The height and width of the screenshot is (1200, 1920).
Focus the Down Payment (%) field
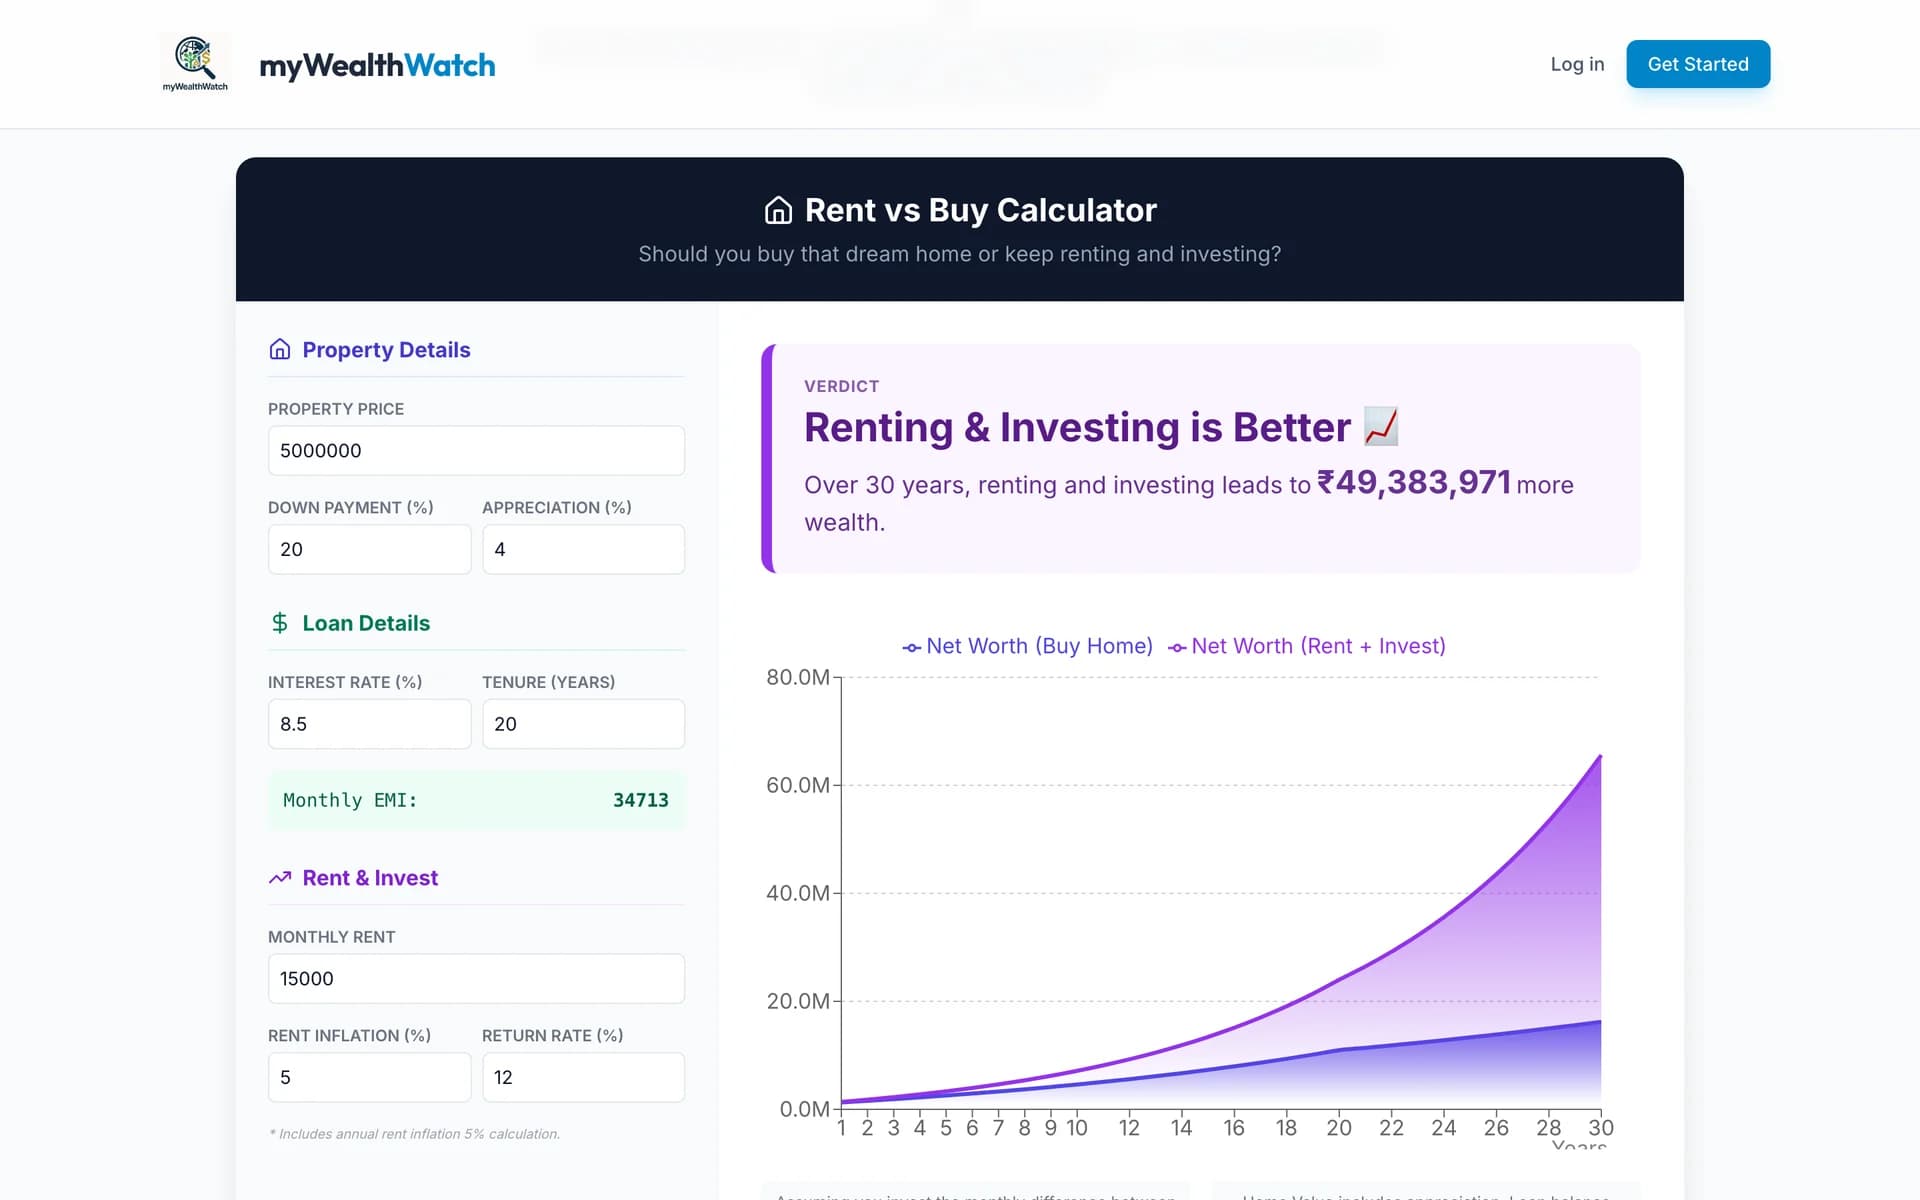tap(369, 549)
